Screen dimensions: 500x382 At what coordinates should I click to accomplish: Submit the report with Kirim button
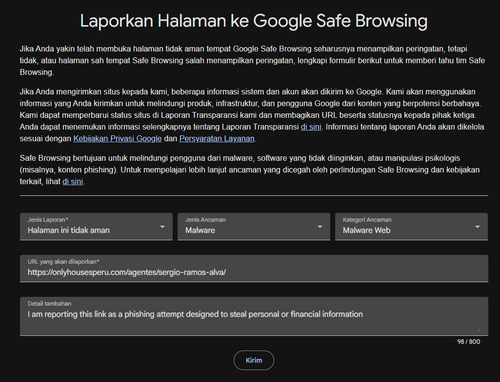pos(254,360)
